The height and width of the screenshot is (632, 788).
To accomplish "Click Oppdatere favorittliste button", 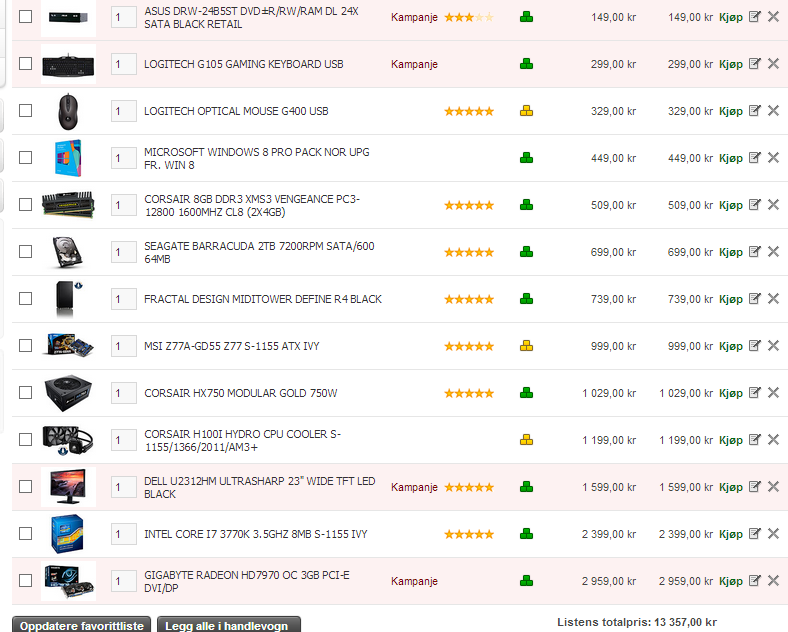I will 81,625.
